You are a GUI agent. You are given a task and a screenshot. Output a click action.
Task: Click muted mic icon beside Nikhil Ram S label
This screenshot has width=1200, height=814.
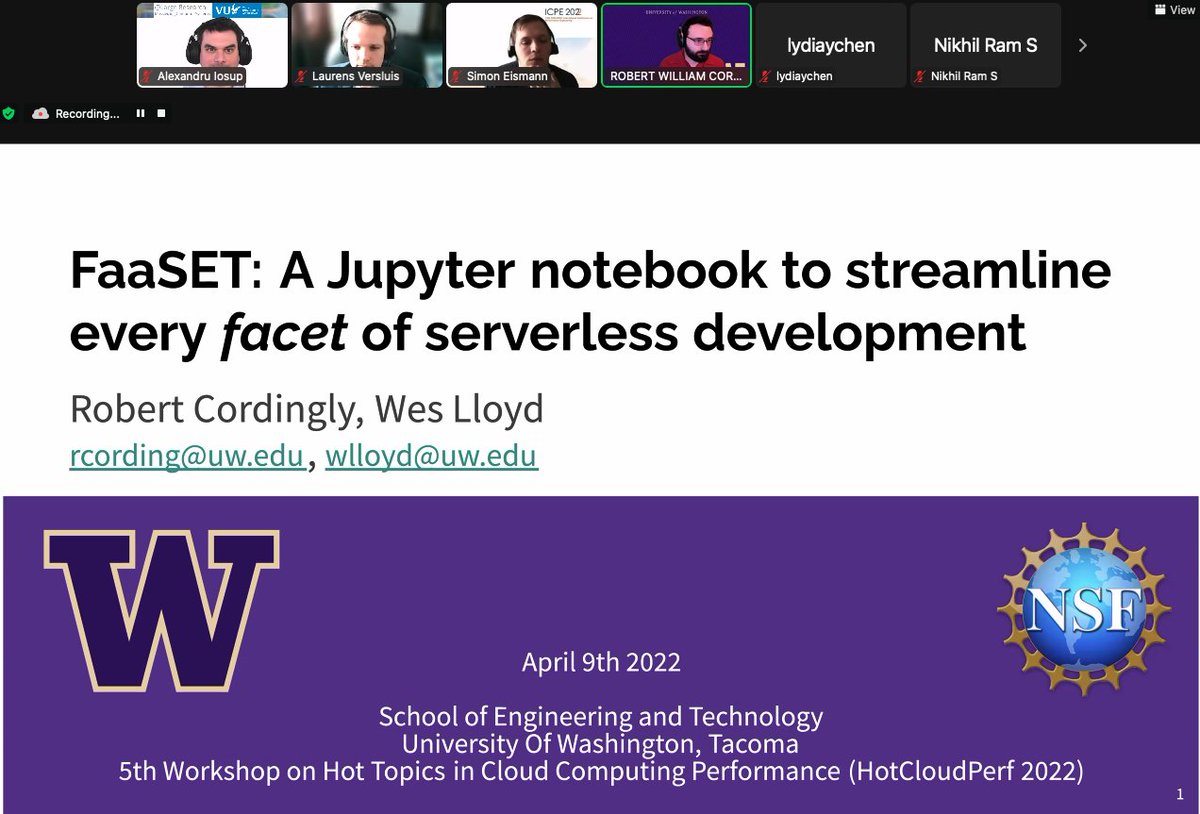coord(921,76)
